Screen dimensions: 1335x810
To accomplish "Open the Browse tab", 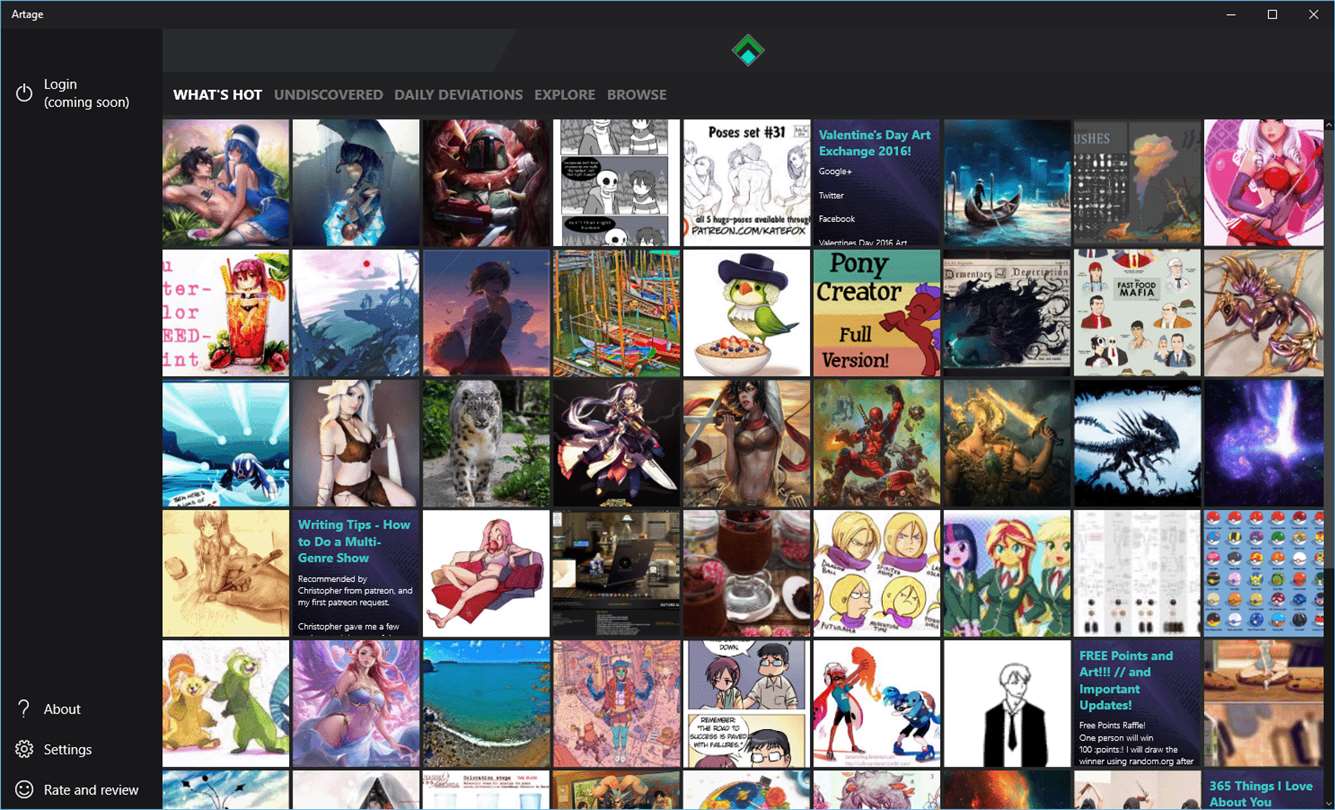I will [637, 95].
